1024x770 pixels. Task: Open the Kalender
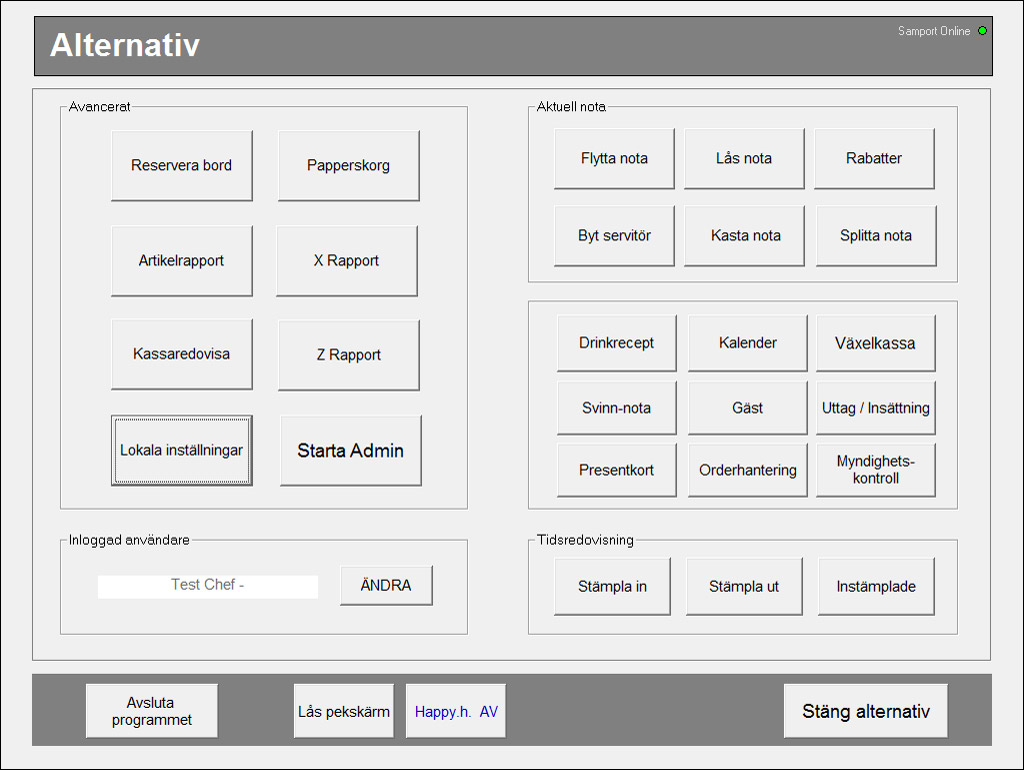pyautogui.click(x=747, y=343)
